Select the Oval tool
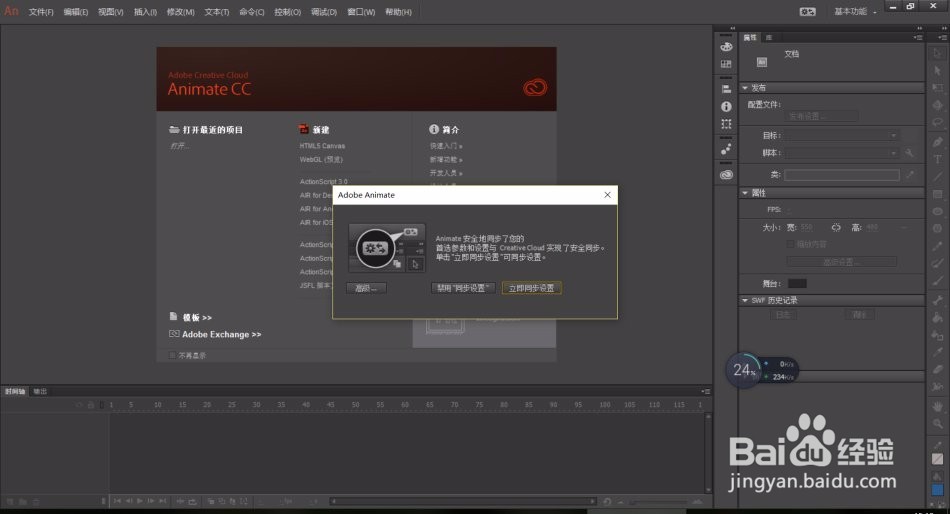This screenshot has height=514, width=950. tap(937, 211)
